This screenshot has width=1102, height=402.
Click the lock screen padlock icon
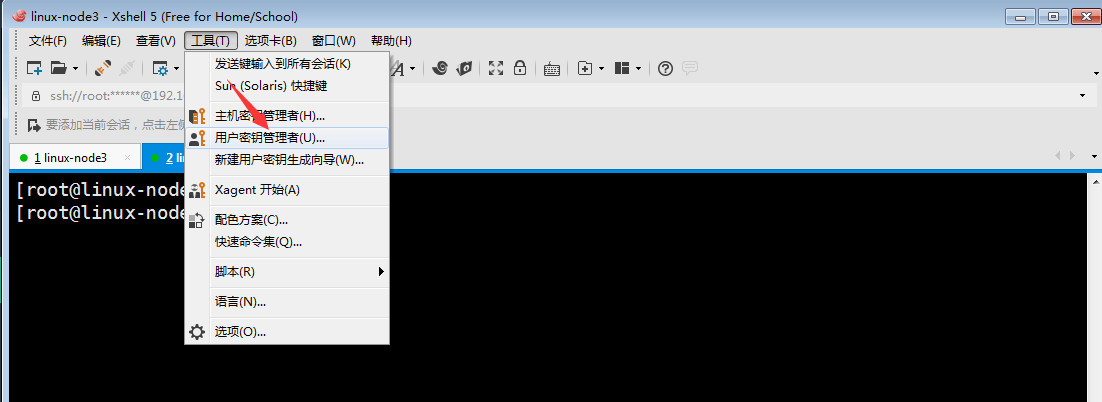tap(520, 68)
